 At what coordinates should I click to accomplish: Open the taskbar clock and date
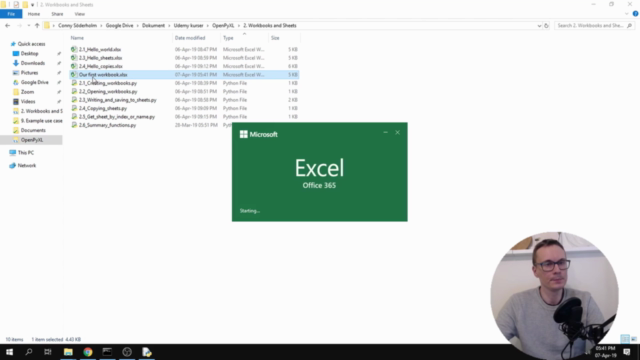(606, 352)
